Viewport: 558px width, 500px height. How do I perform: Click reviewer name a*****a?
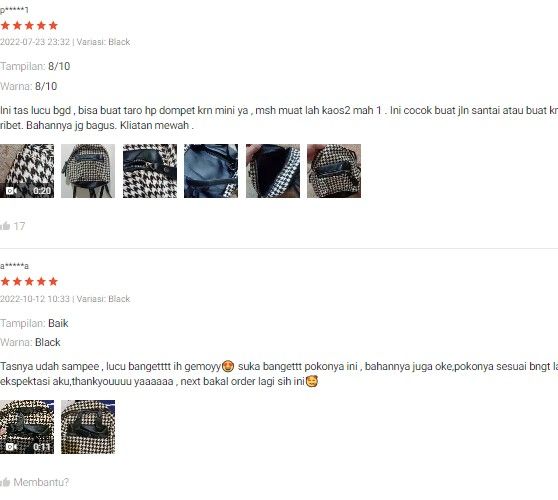14,266
